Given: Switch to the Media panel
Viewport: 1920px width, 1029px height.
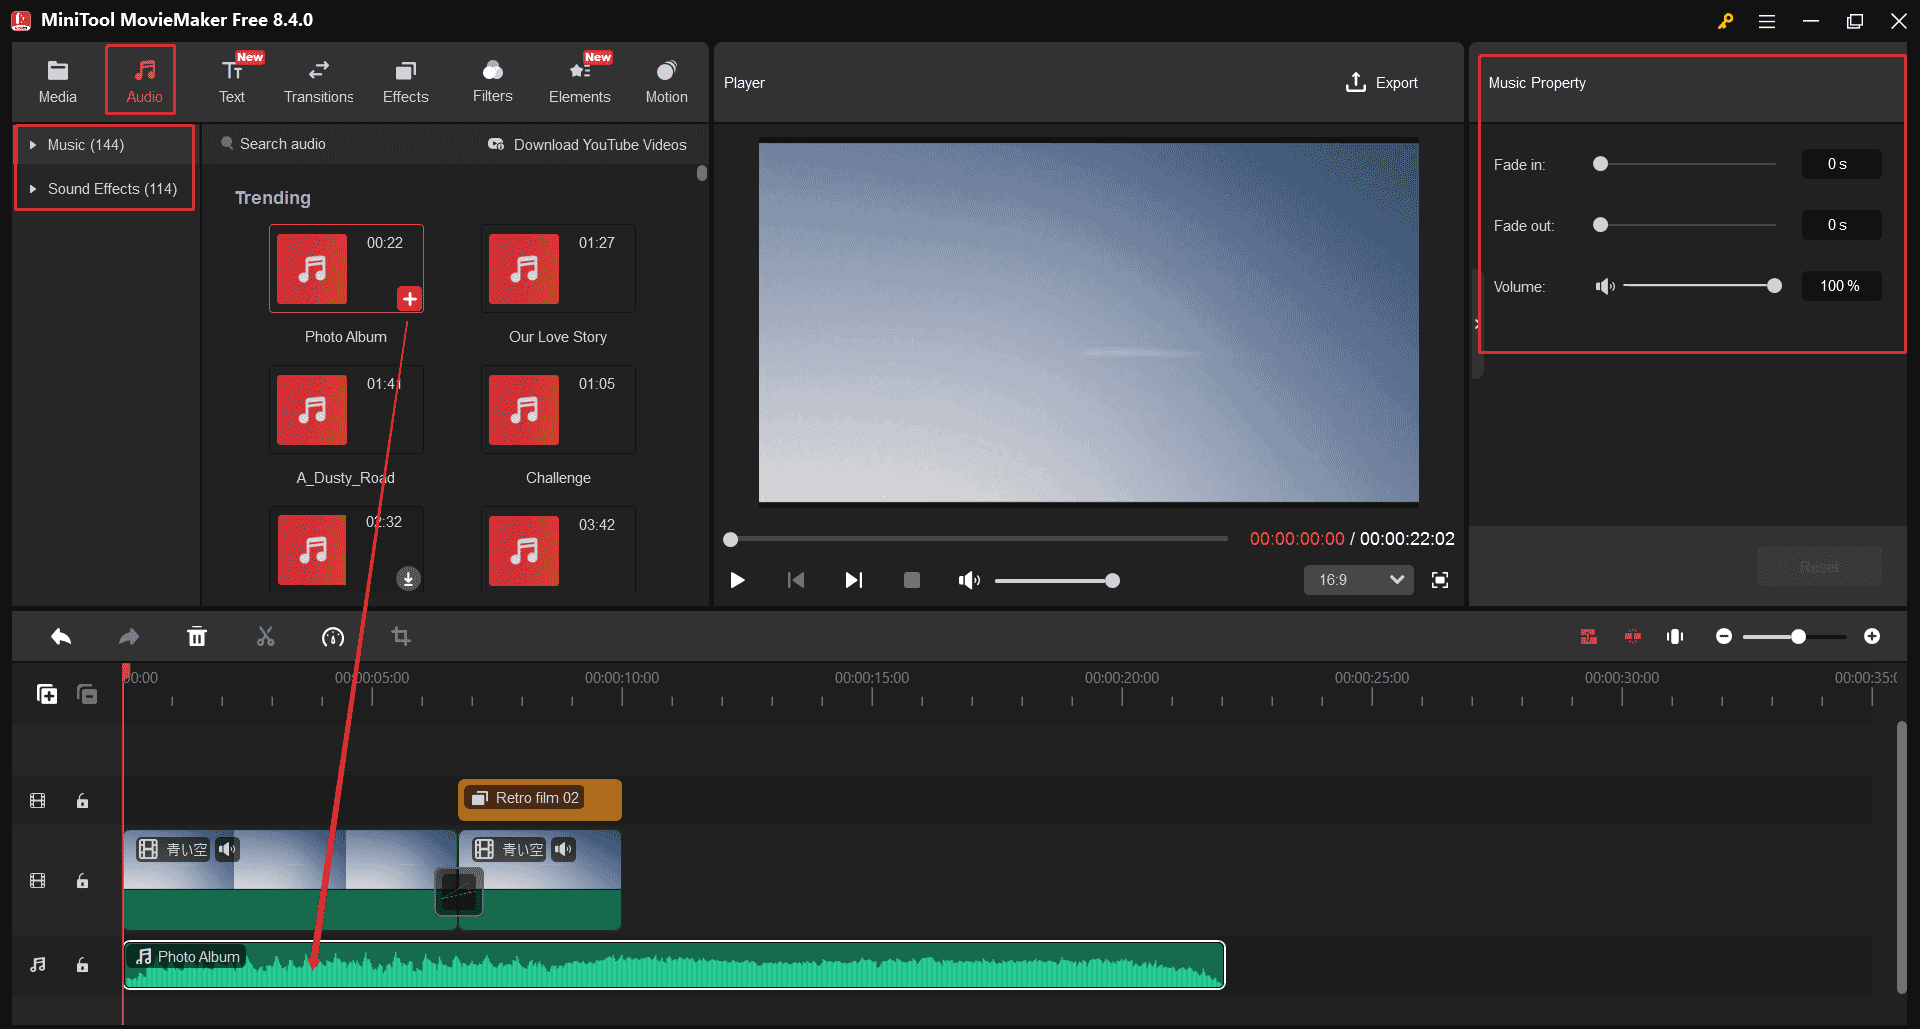Looking at the screenshot, I should (57, 79).
